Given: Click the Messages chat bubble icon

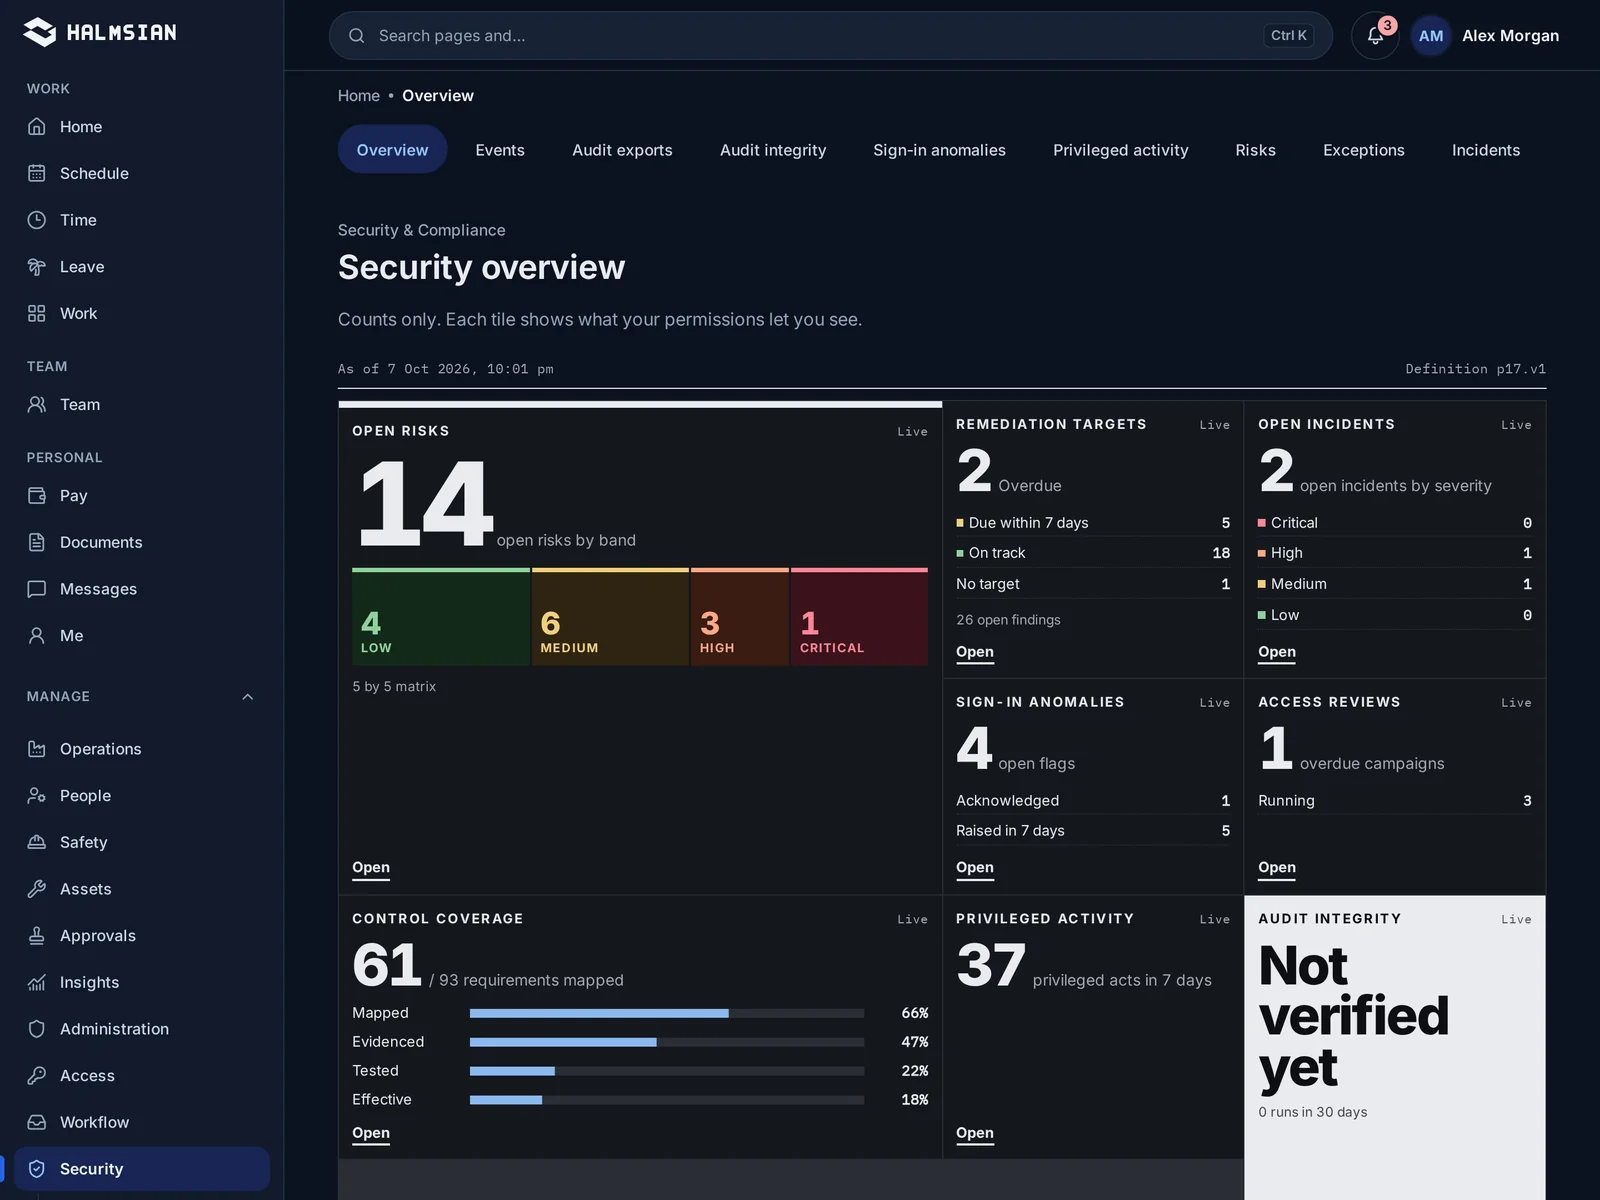Looking at the screenshot, I should (x=37, y=589).
